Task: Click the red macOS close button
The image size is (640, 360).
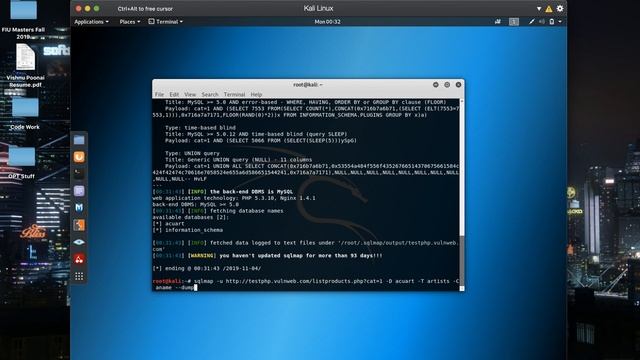Action: [x=78, y=8]
